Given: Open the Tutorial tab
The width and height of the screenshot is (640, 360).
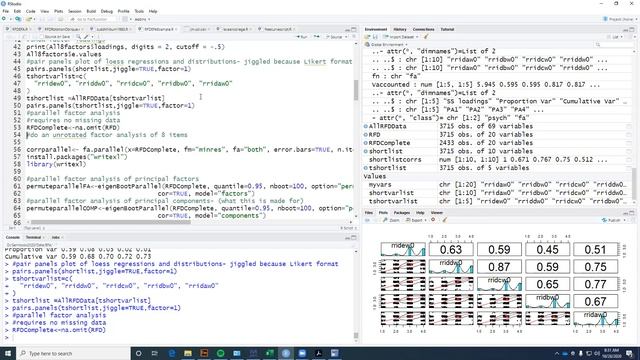Looking at the screenshot, I should click(x=447, y=29).
